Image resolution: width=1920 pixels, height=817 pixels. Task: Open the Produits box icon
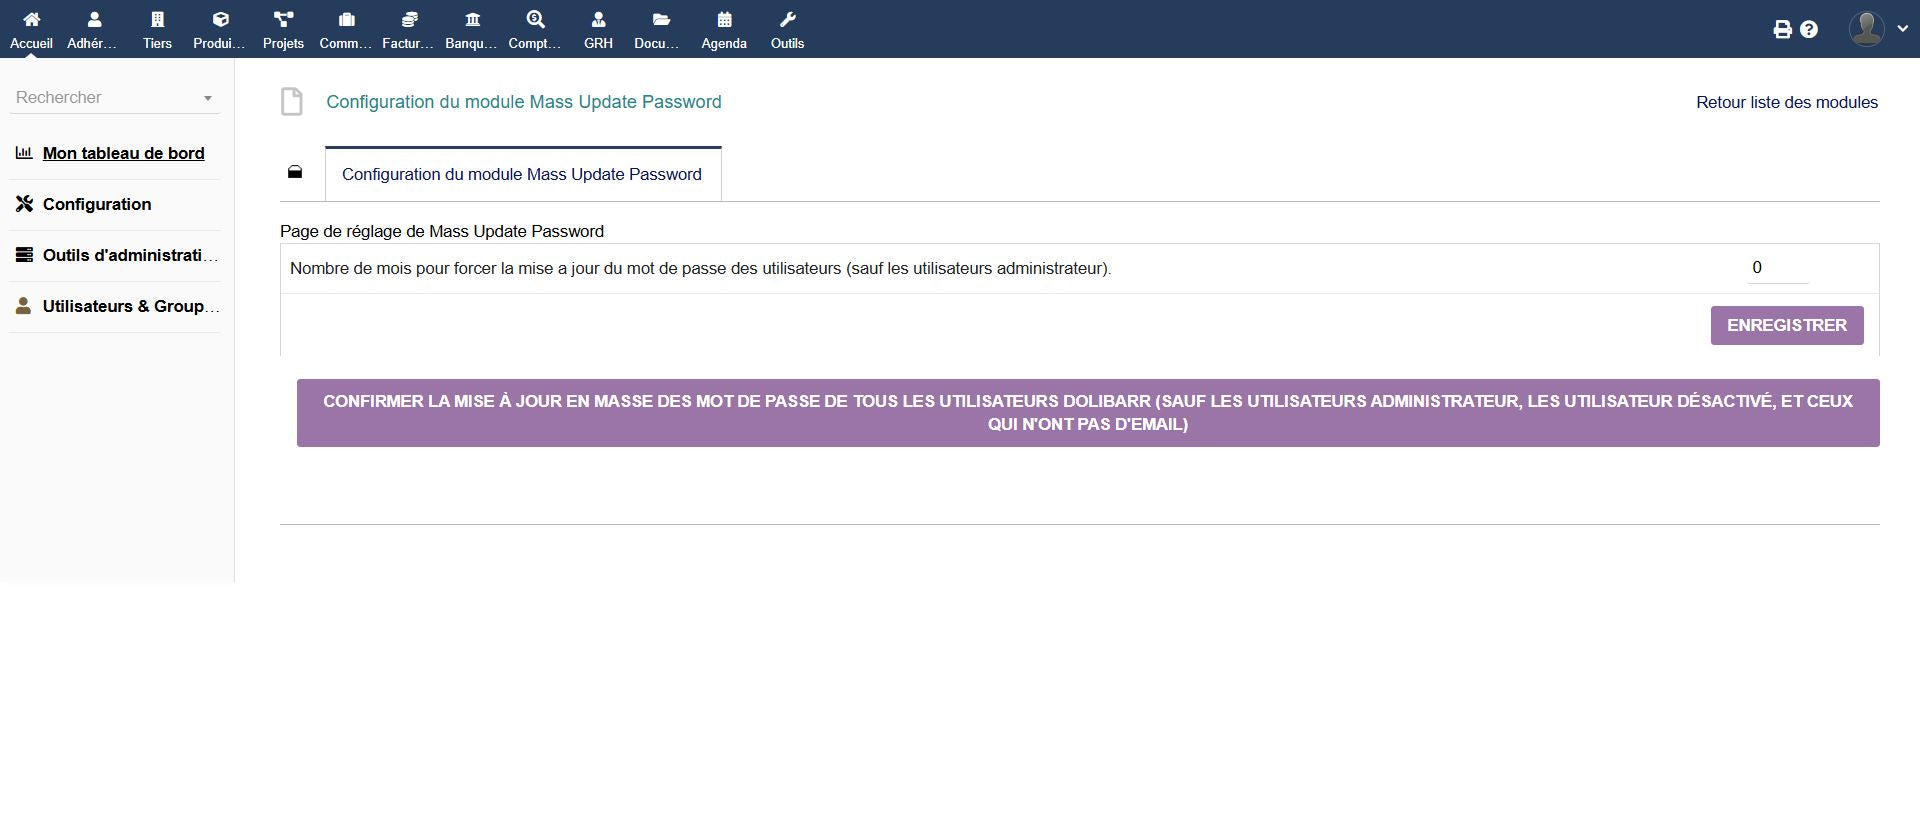point(220,20)
